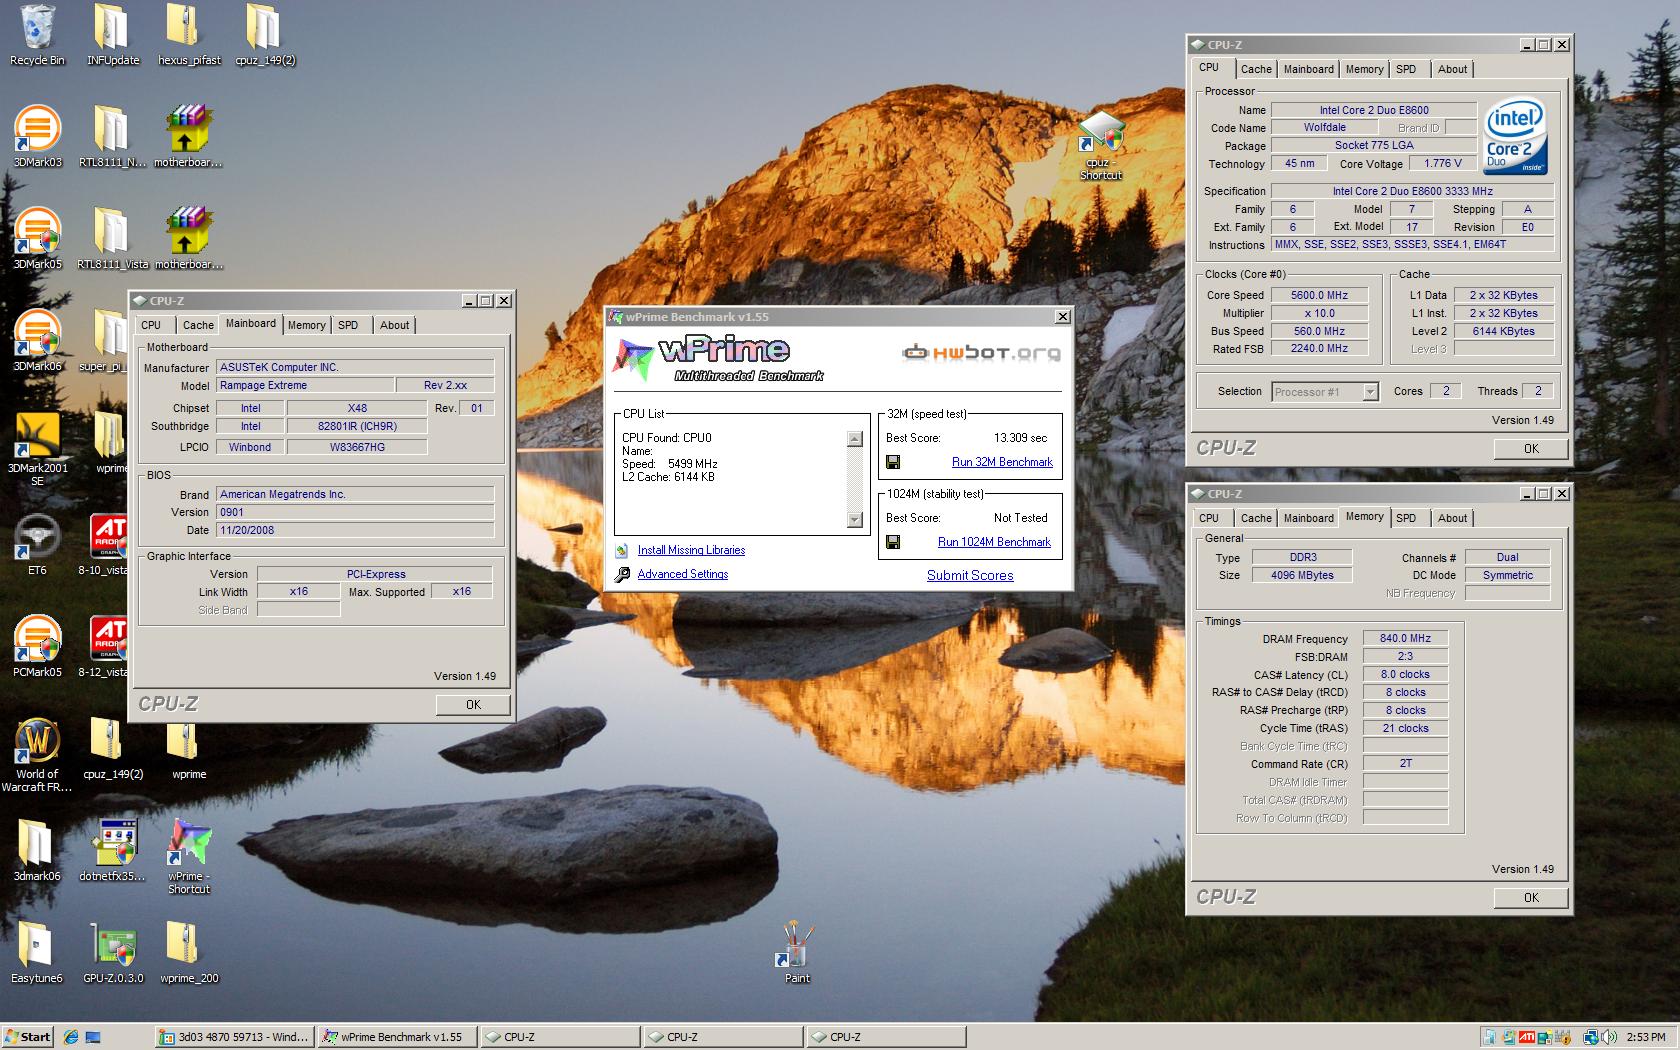Screen dimensions: 1680x1050
Task: Open the INFUpdate folder icon
Action: coord(112,35)
